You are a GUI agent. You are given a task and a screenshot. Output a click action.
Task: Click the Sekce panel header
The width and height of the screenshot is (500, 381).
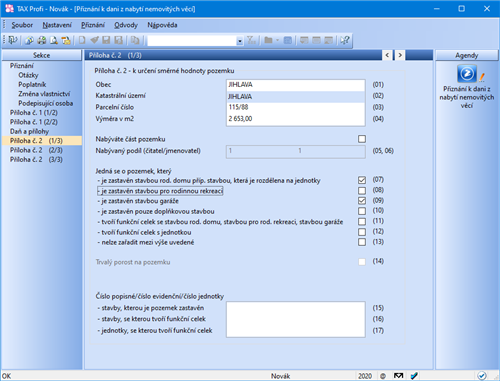pyautogui.click(x=42, y=55)
